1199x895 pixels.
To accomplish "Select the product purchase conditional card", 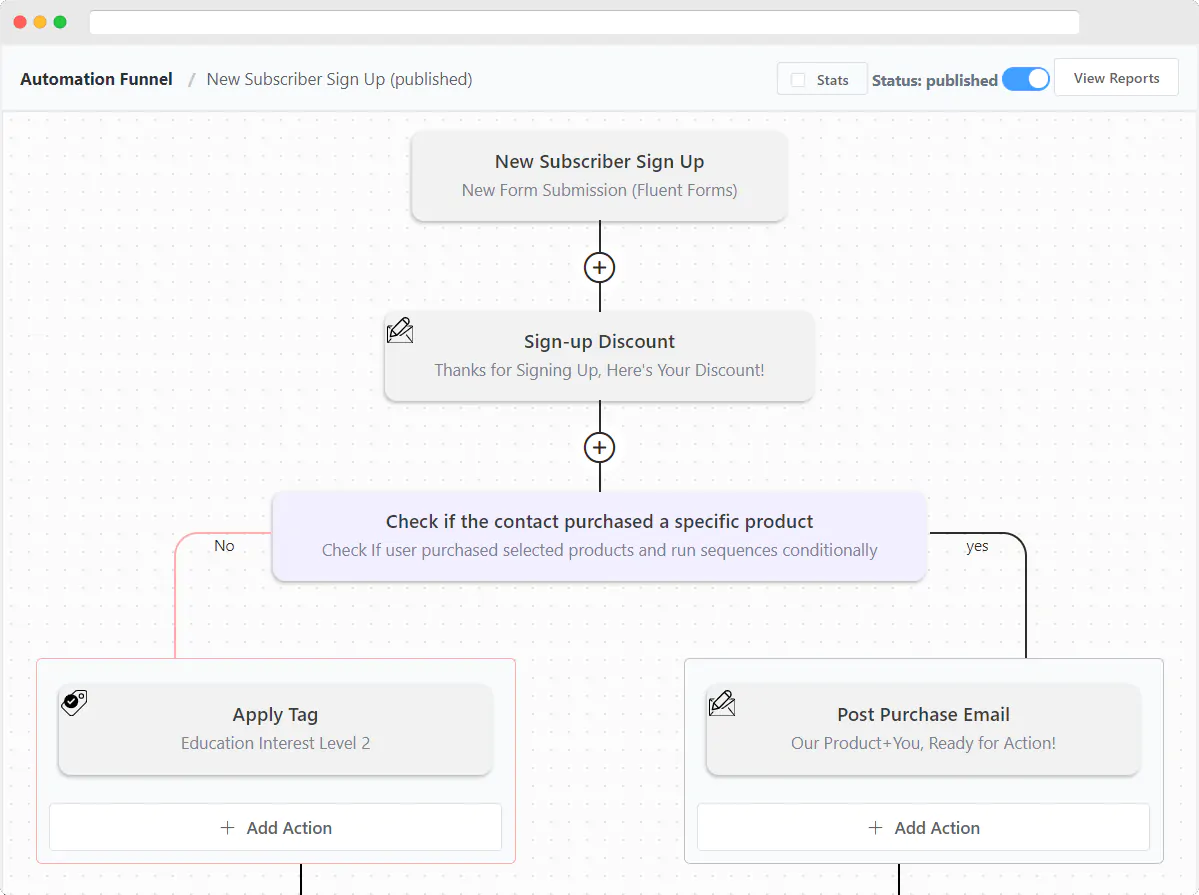I will click(x=599, y=535).
